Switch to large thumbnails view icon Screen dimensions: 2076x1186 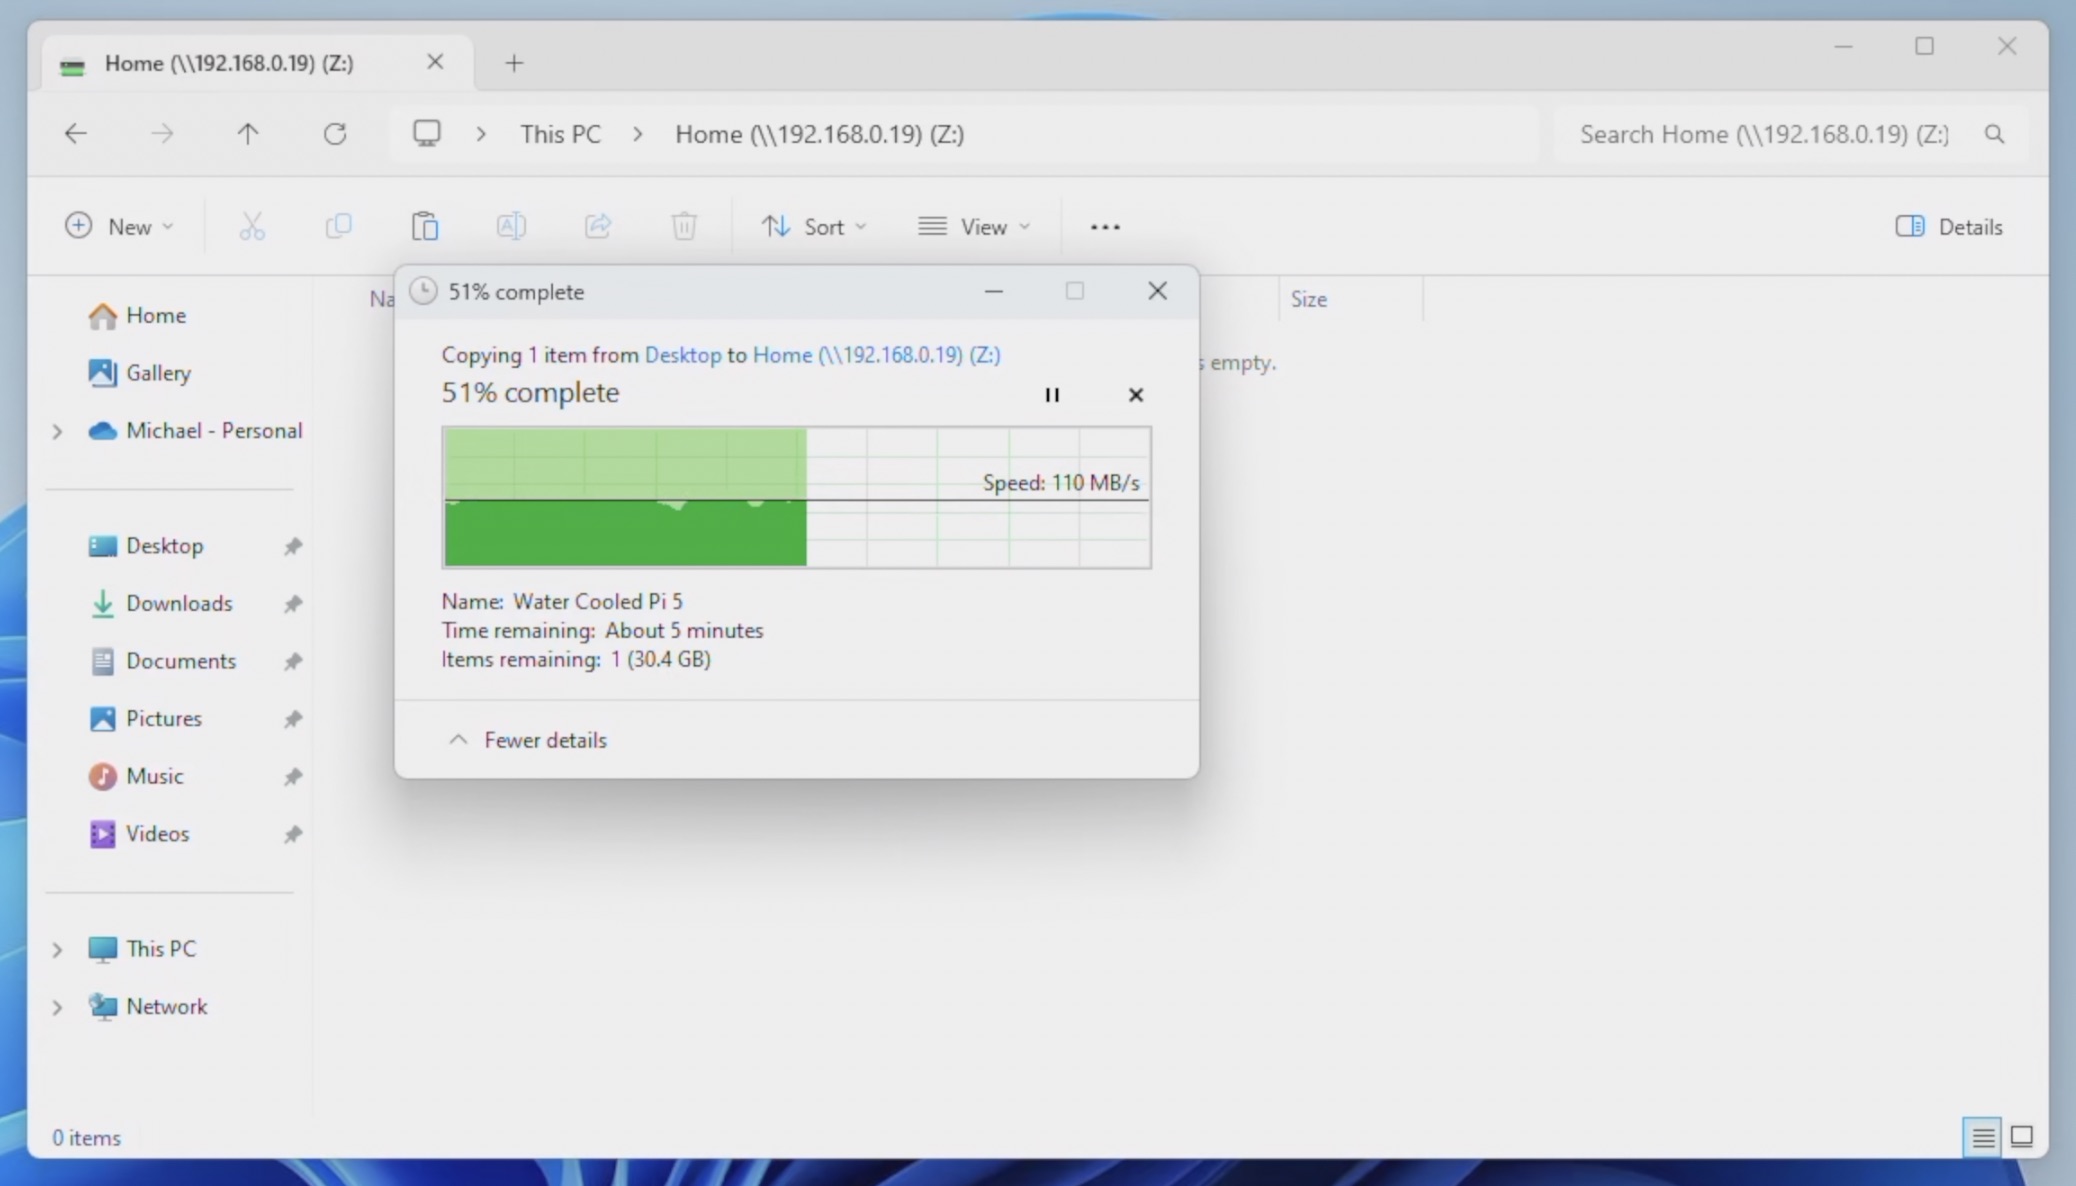pyautogui.click(x=2022, y=1137)
